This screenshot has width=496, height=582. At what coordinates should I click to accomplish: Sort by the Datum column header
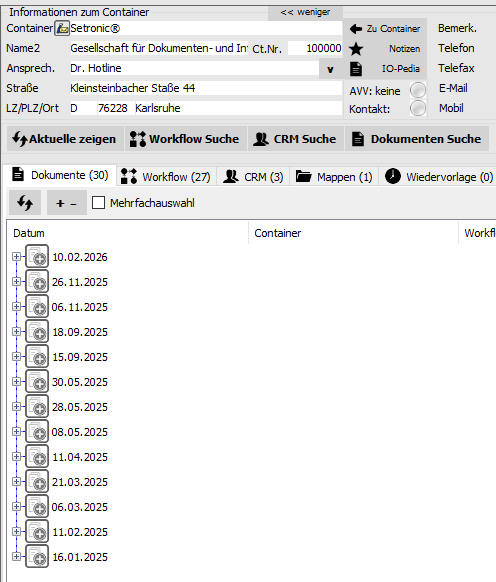coord(128,233)
